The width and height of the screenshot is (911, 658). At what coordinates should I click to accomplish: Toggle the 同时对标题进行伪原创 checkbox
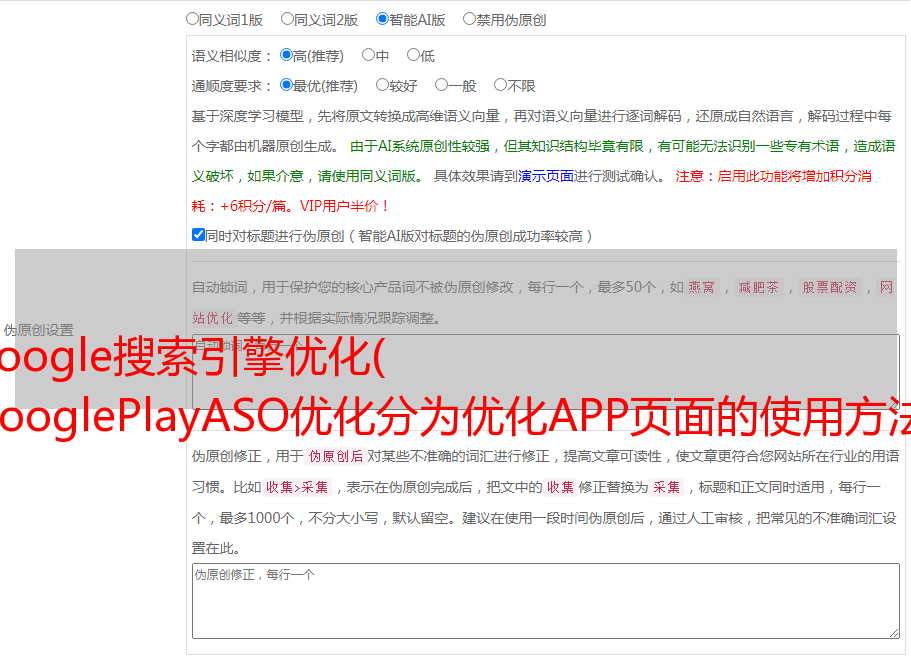point(198,236)
